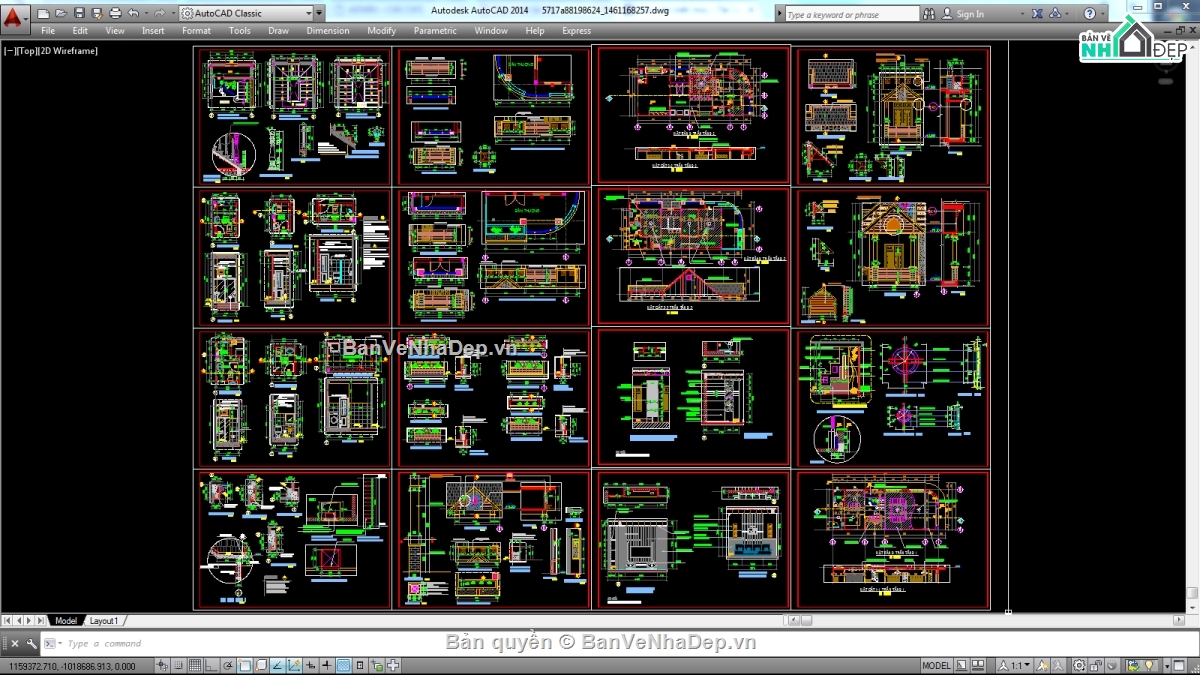Click the New drawing icon

[43, 14]
